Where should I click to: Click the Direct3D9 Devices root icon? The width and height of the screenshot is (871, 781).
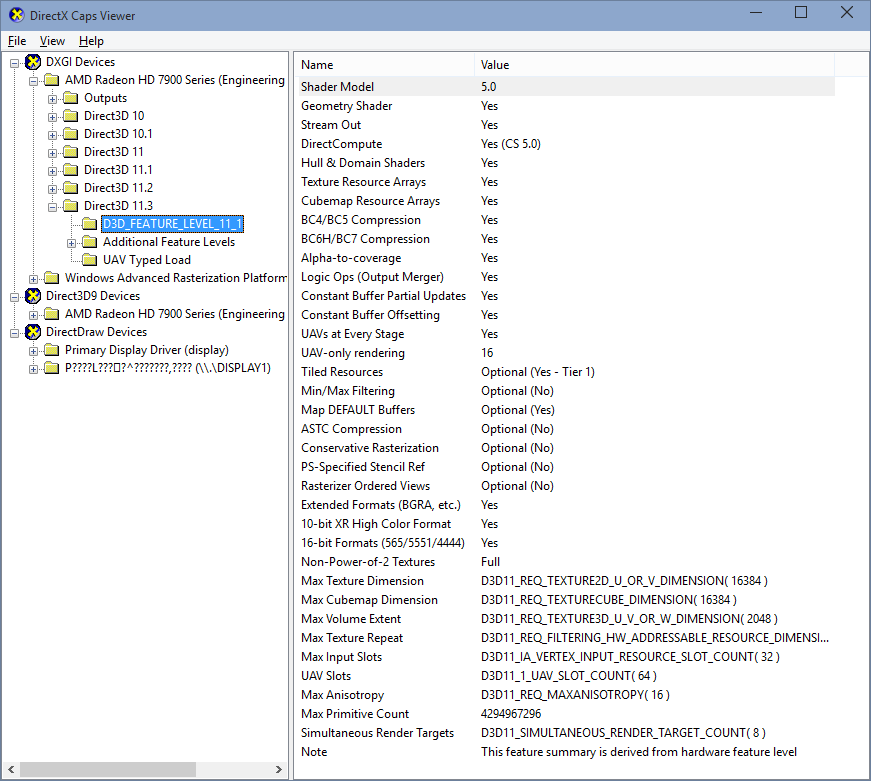coord(33,296)
